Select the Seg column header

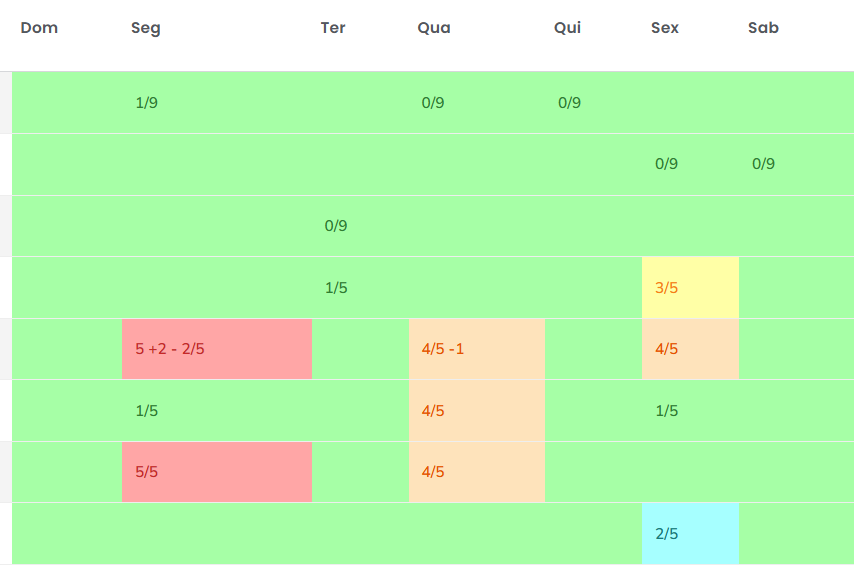pyautogui.click(x=146, y=28)
